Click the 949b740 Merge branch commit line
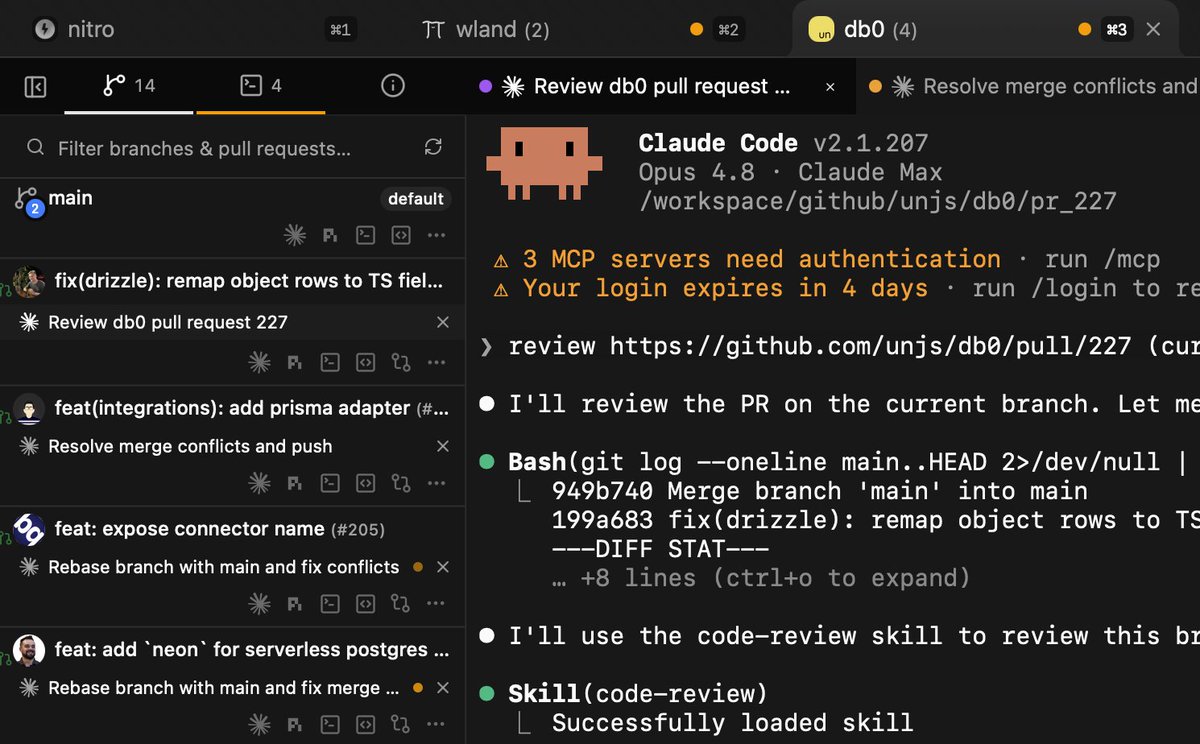The width and height of the screenshot is (1200, 744). (x=820, y=491)
